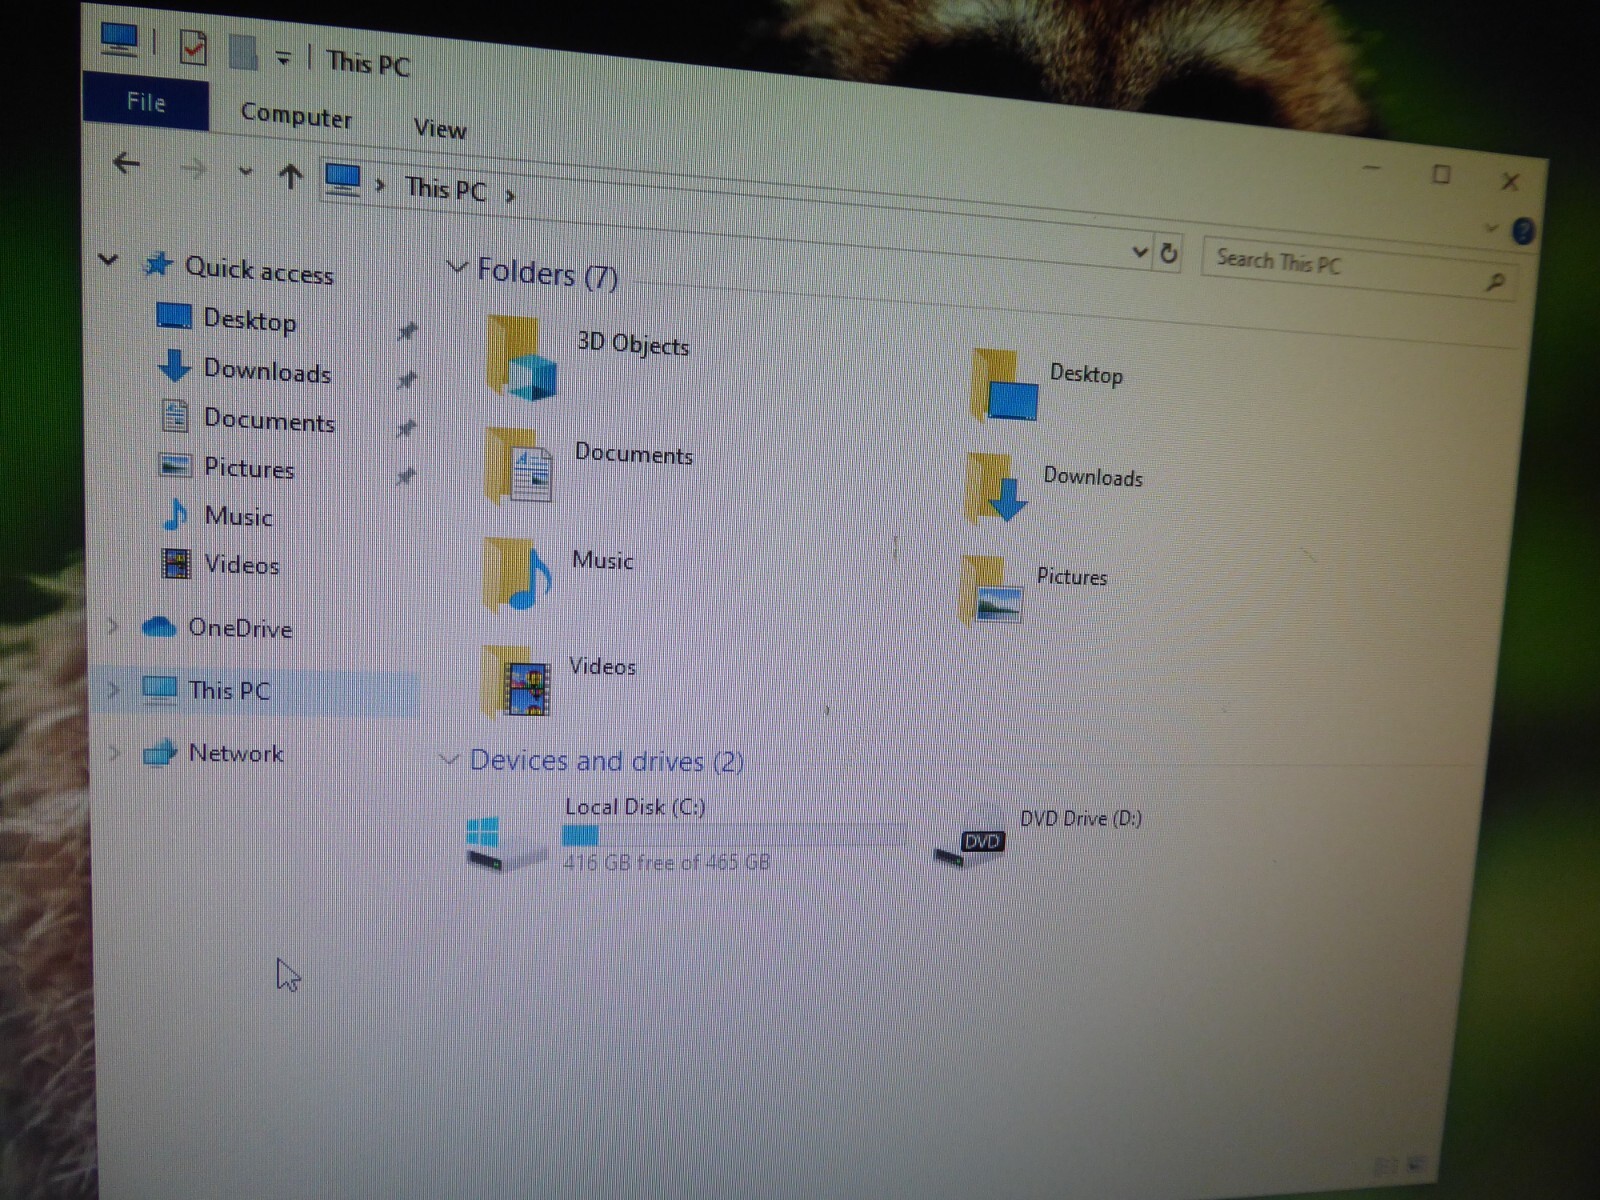Image resolution: width=1600 pixels, height=1200 pixels.
Task: Select the Pictures folder icon in Folders
Action: pyautogui.click(x=992, y=590)
